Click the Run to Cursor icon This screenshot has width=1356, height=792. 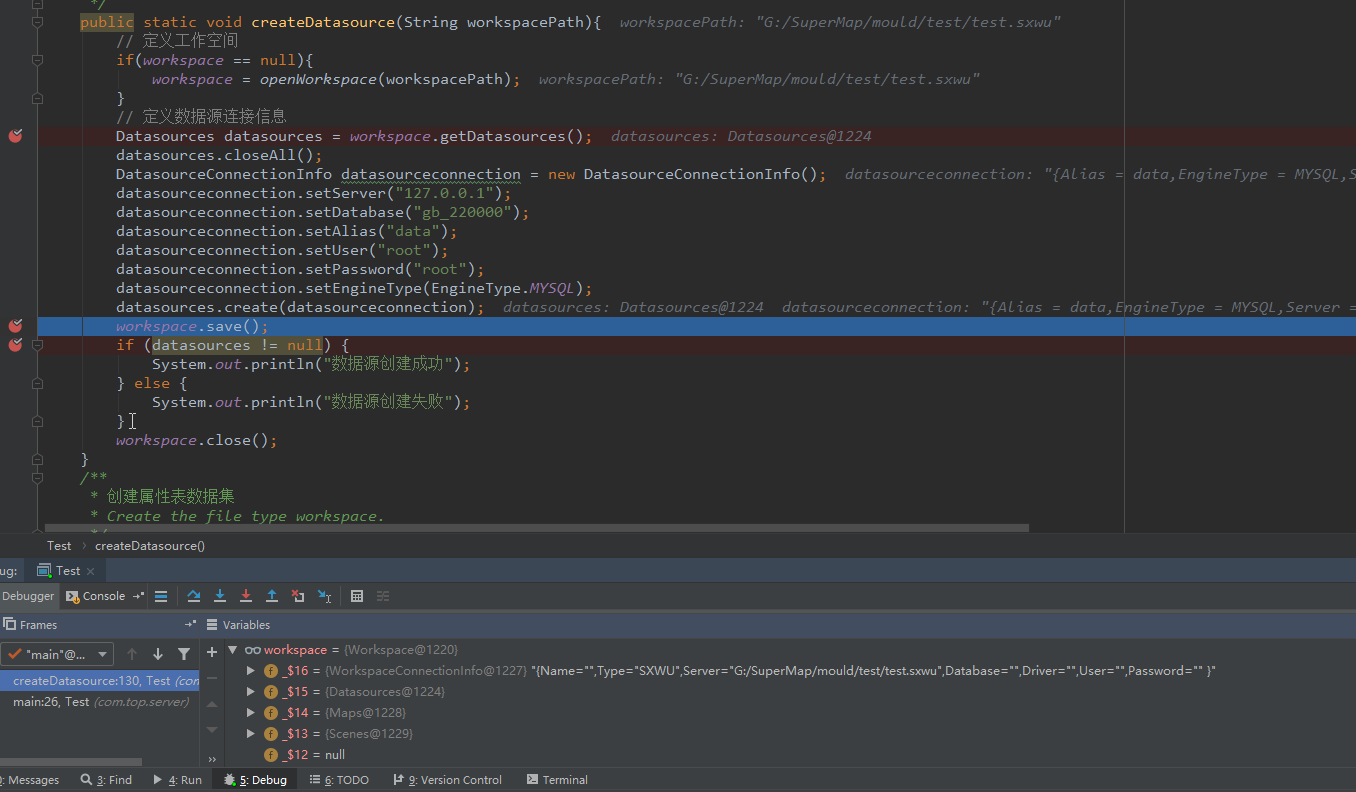pyautogui.click(x=324, y=596)
